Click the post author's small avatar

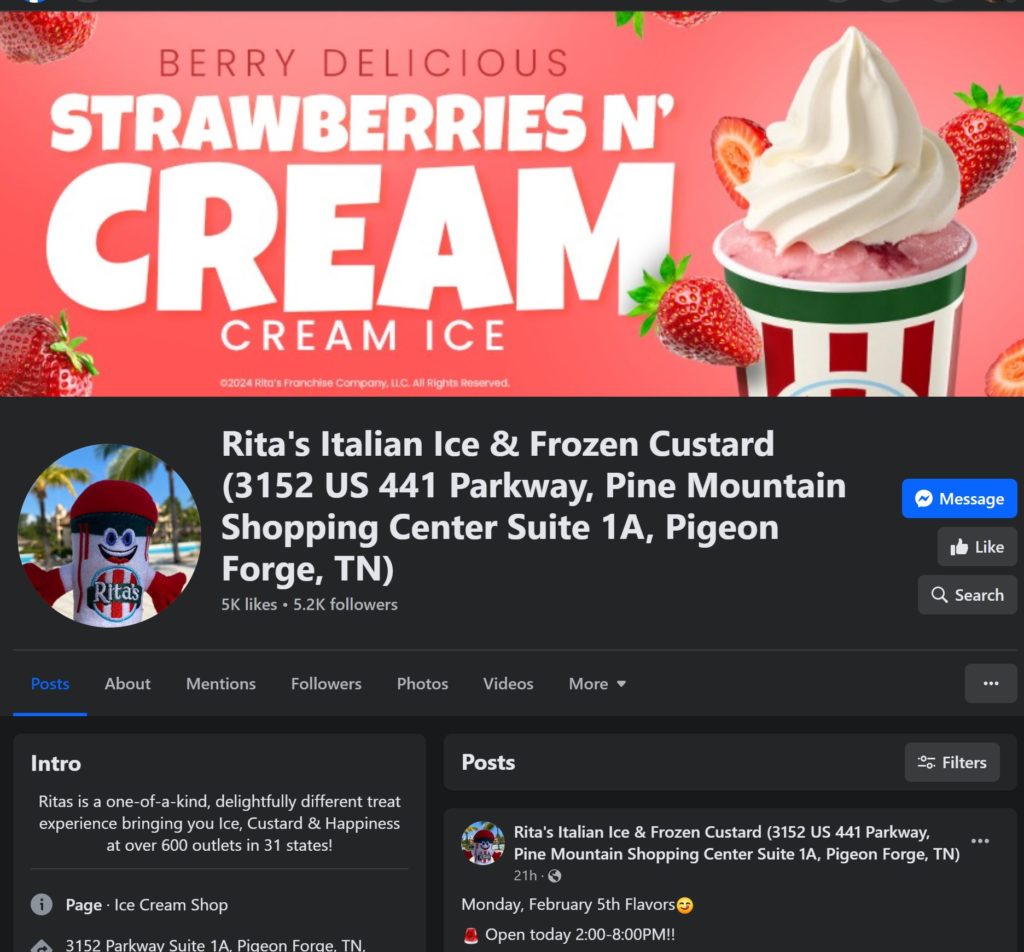tap(483, 843)
